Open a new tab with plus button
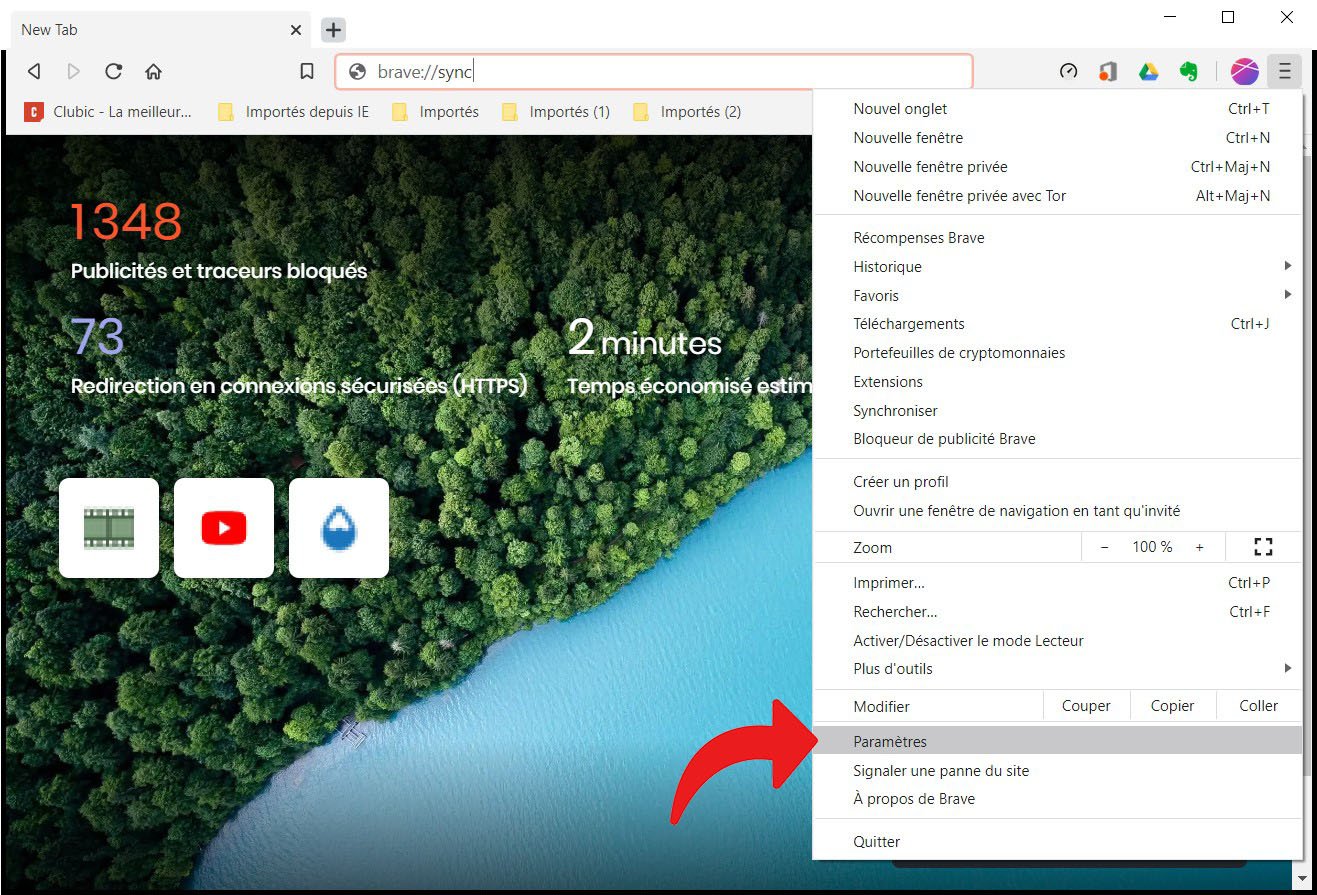This screenshot has width=1317, height=895. tap(333, 29)
